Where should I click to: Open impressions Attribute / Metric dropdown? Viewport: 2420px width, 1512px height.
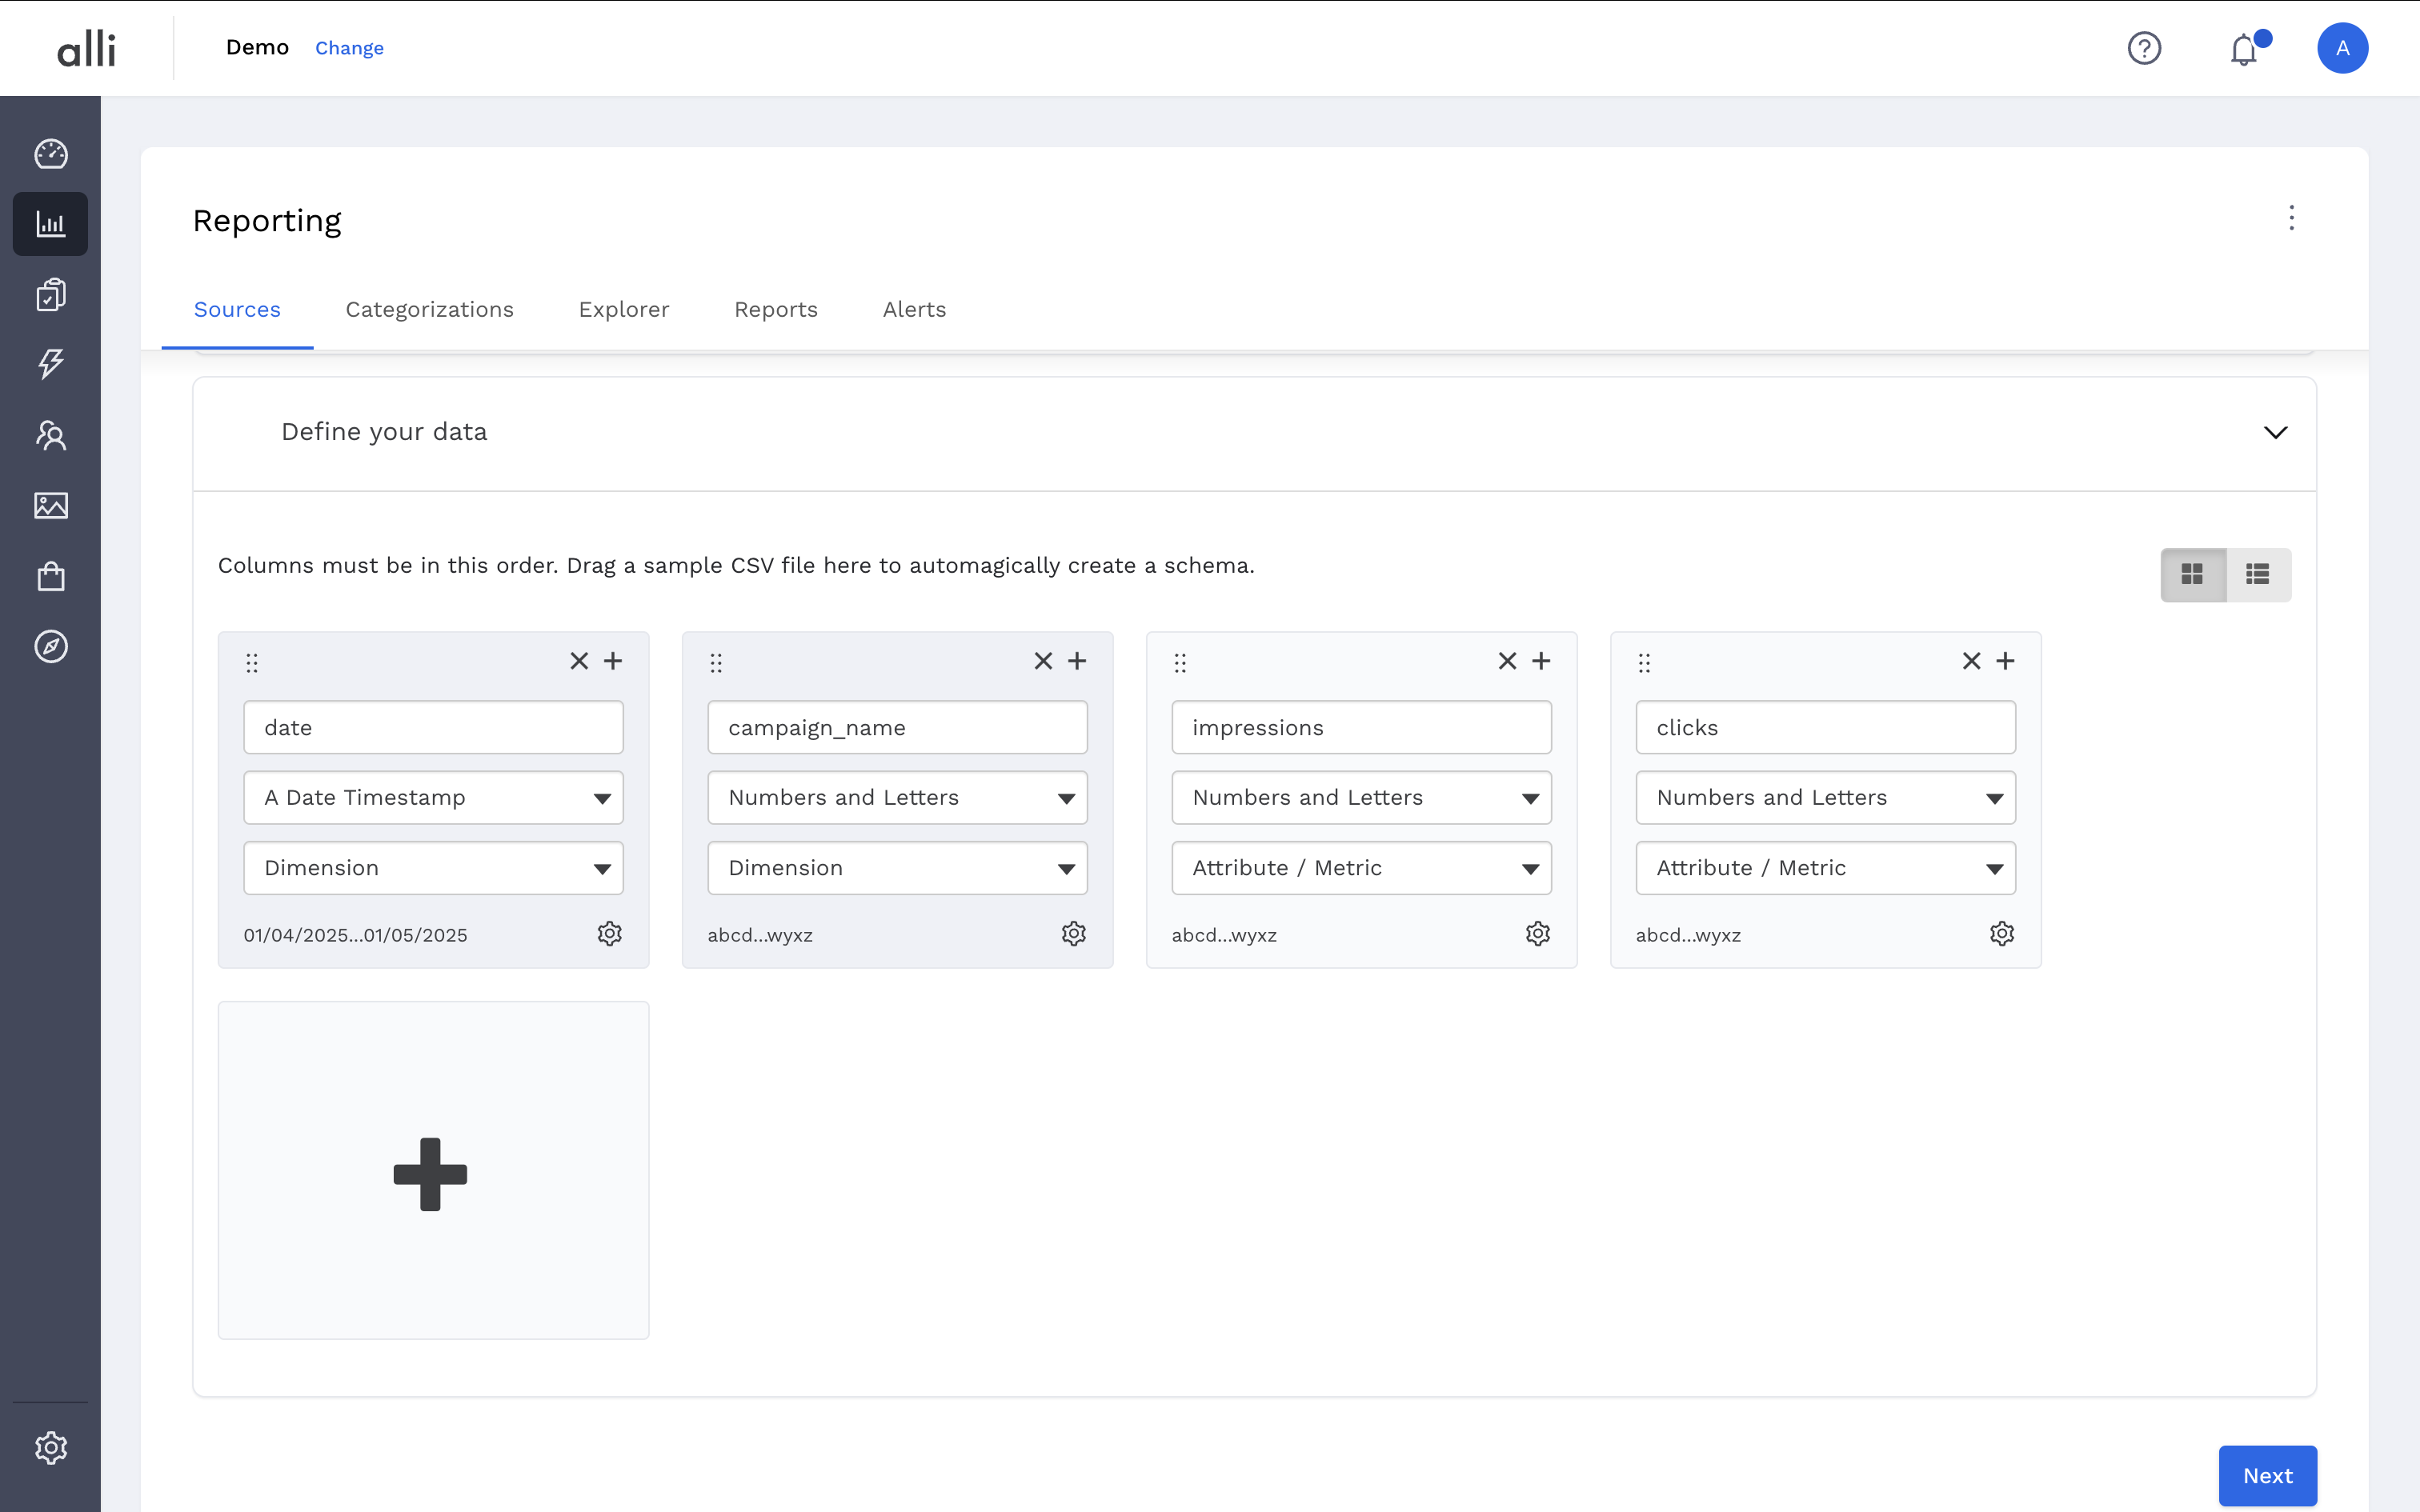1360,868
